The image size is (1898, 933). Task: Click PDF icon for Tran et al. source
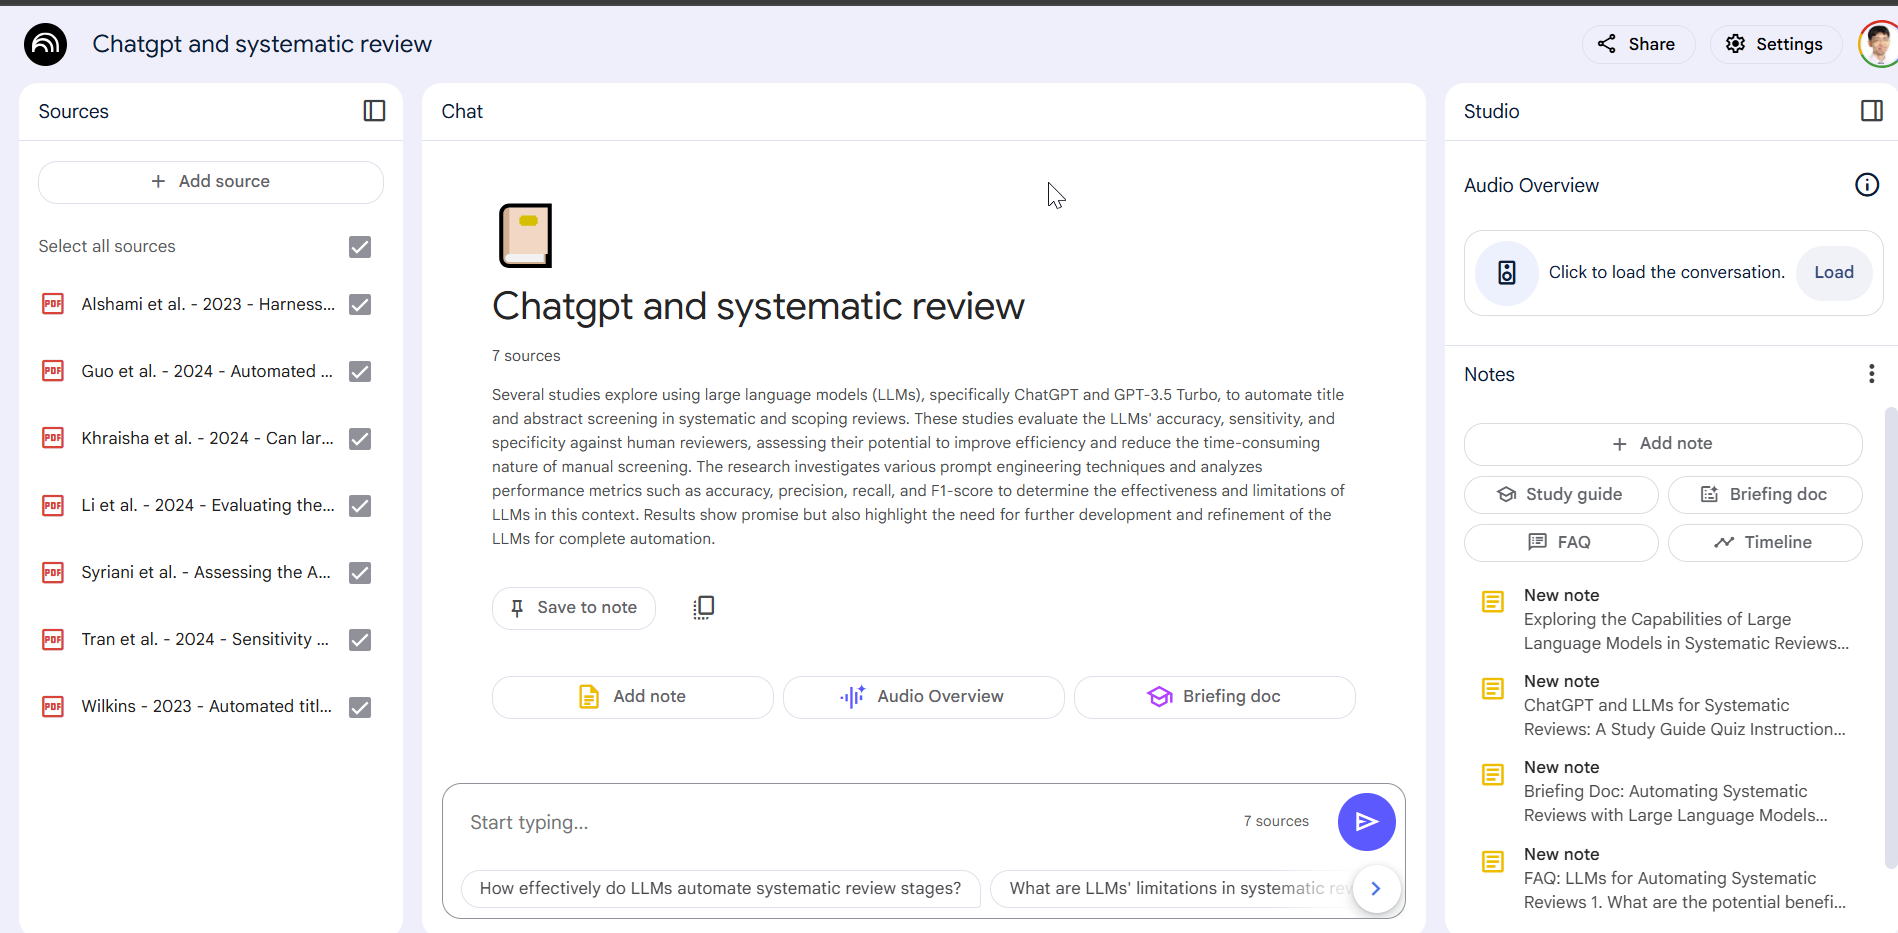[53, 639]
